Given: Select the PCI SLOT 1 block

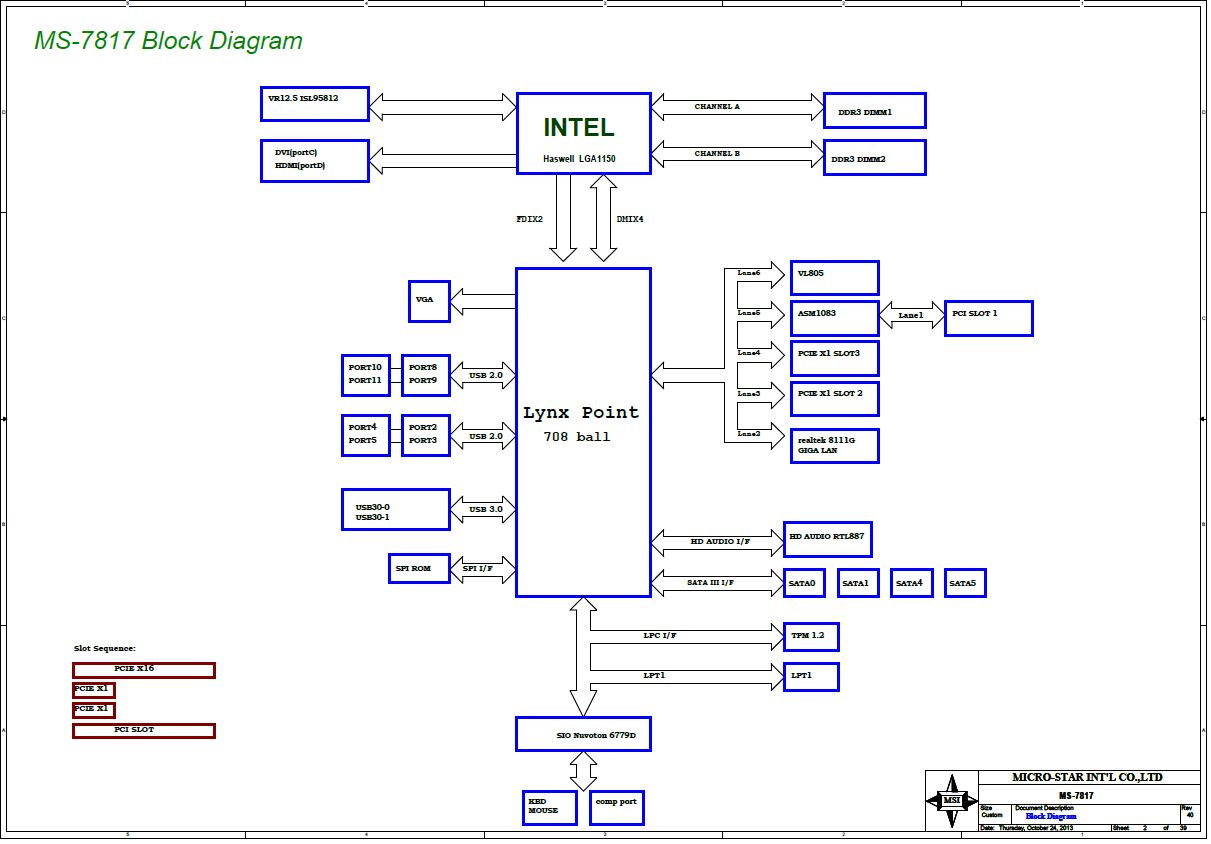Looking at the screenshot, I should tap(989, 318).
